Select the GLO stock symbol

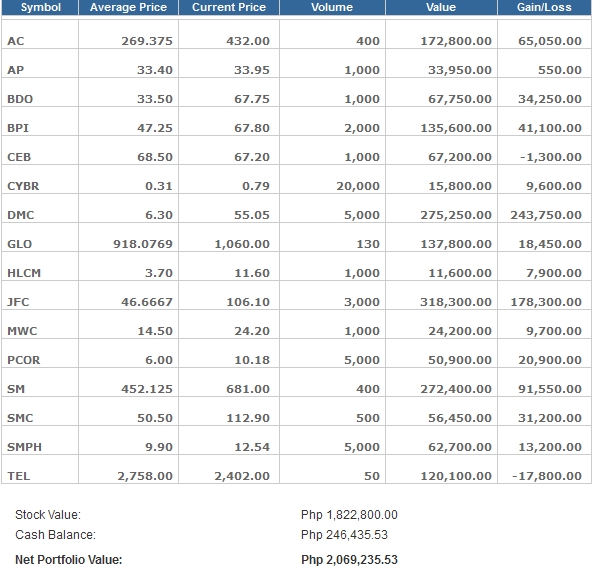point(20,244)
